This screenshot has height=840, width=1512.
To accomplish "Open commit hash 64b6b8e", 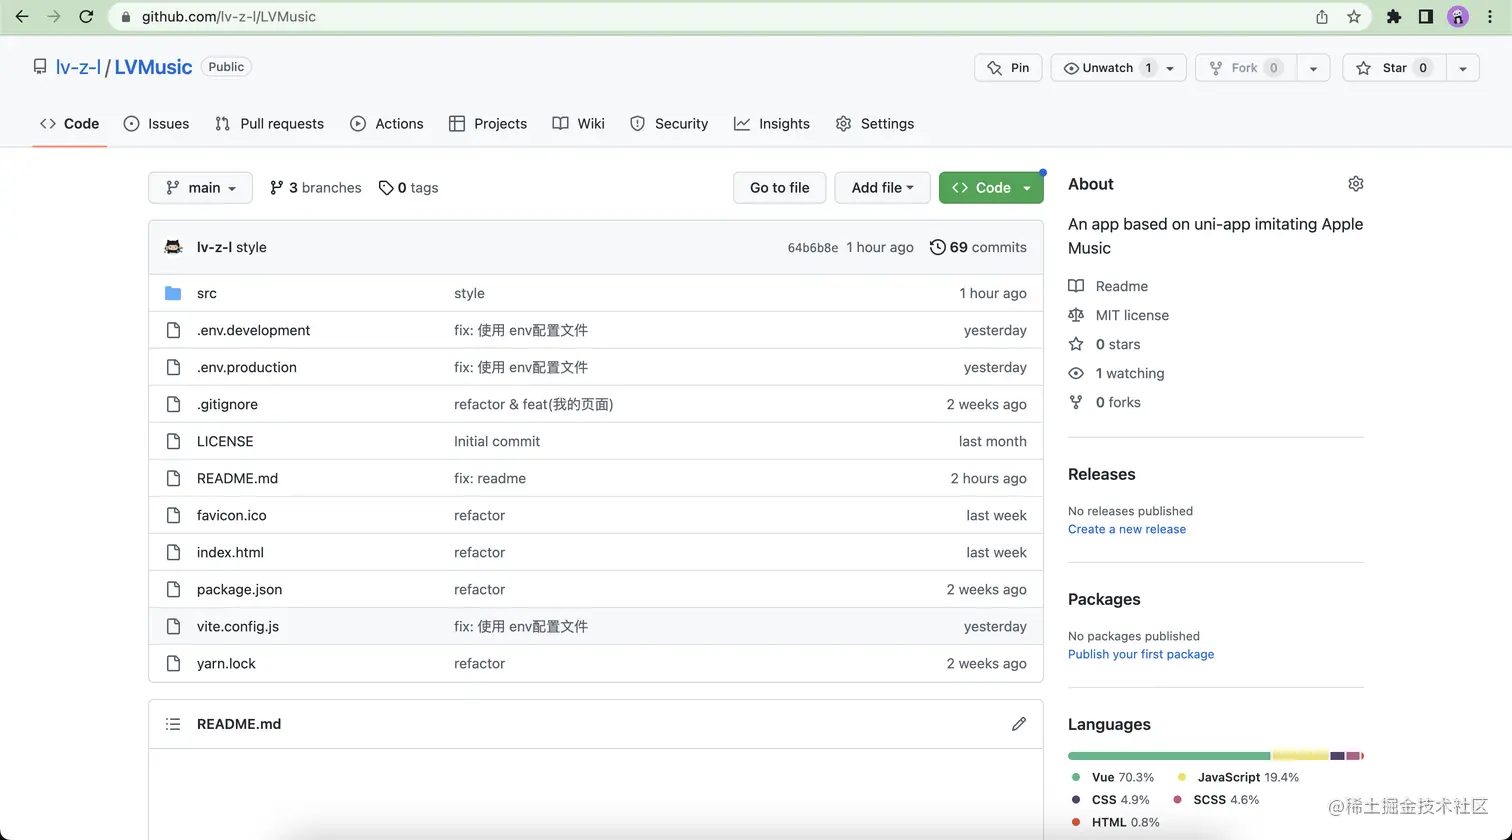I will click(x=813, y=248).
